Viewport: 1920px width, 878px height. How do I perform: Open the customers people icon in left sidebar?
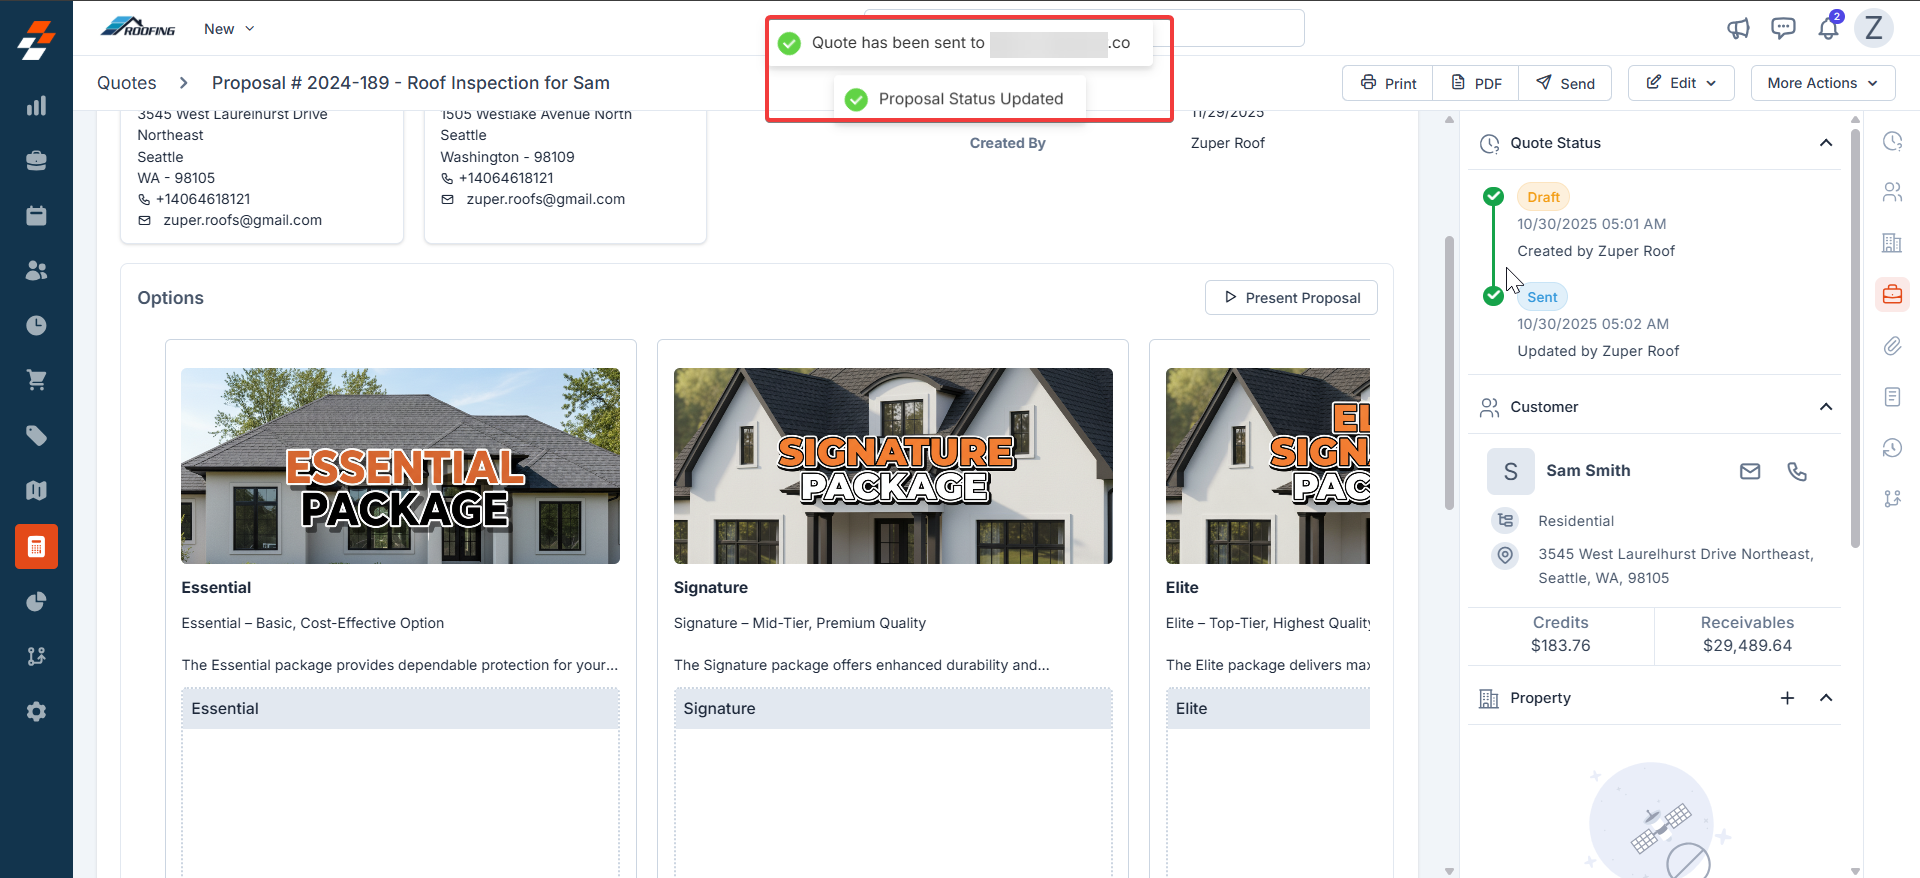coord(36,271)
